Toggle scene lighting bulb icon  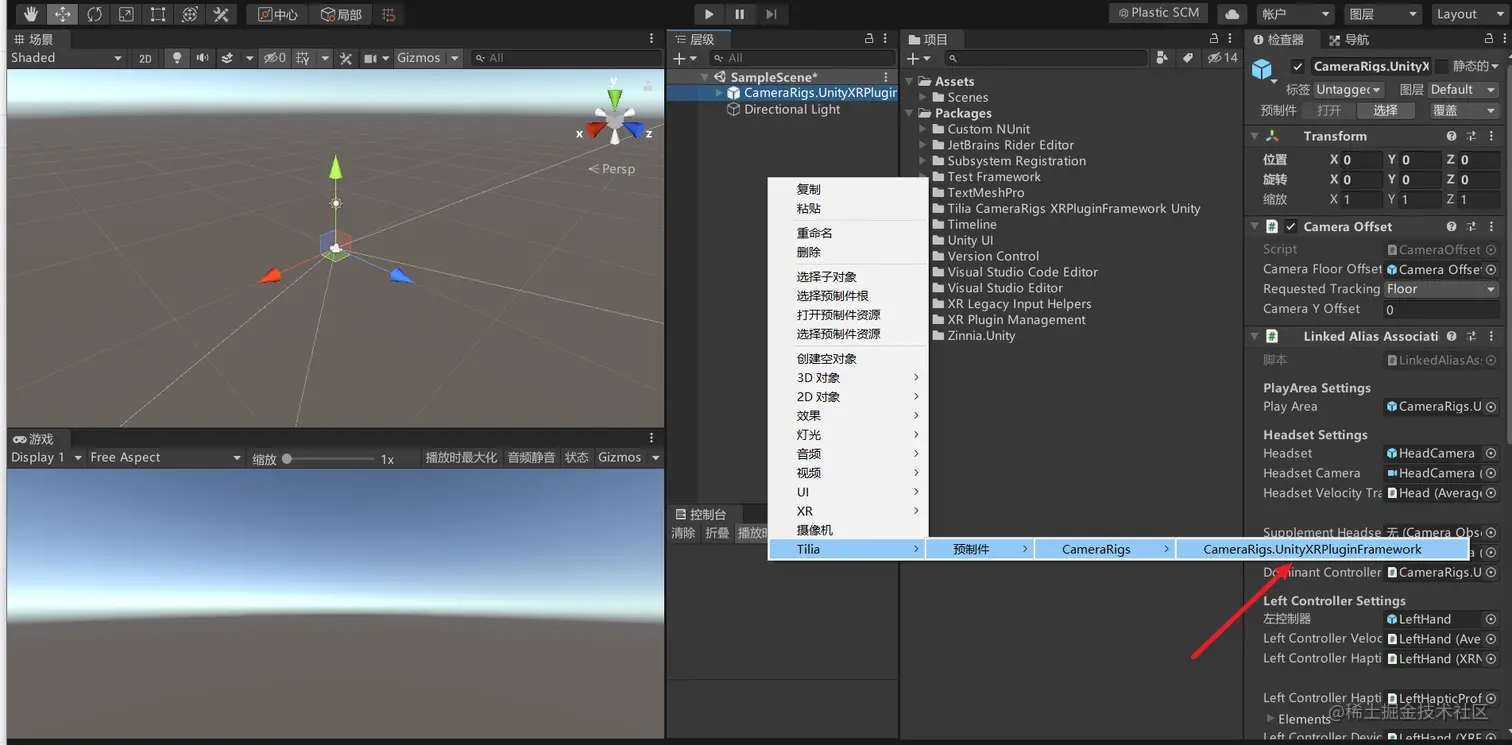(177, 58)
